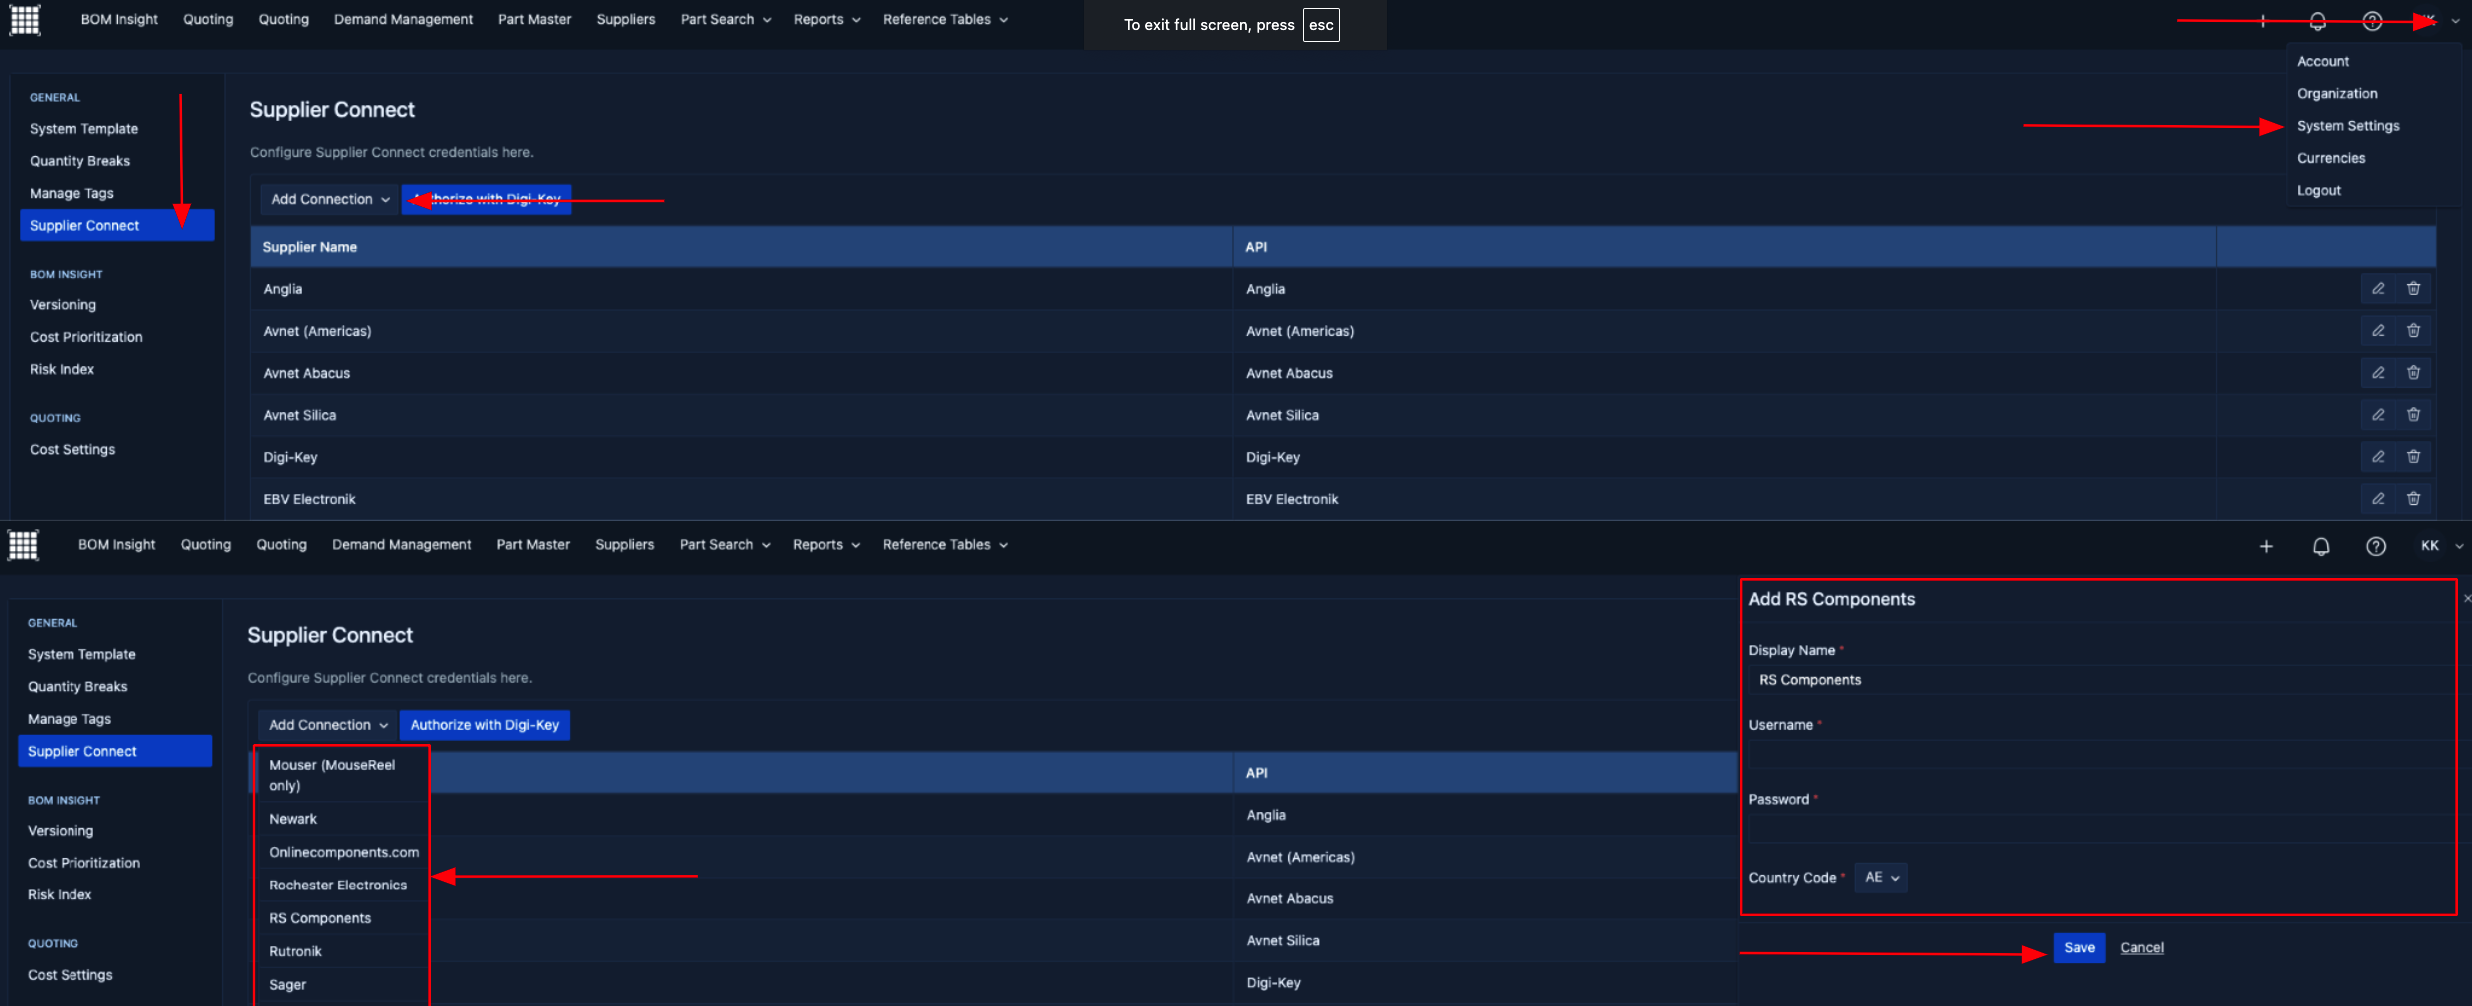Edit the Avnet Abacus connection
2472x1006 pixels.
point(2378,373)
